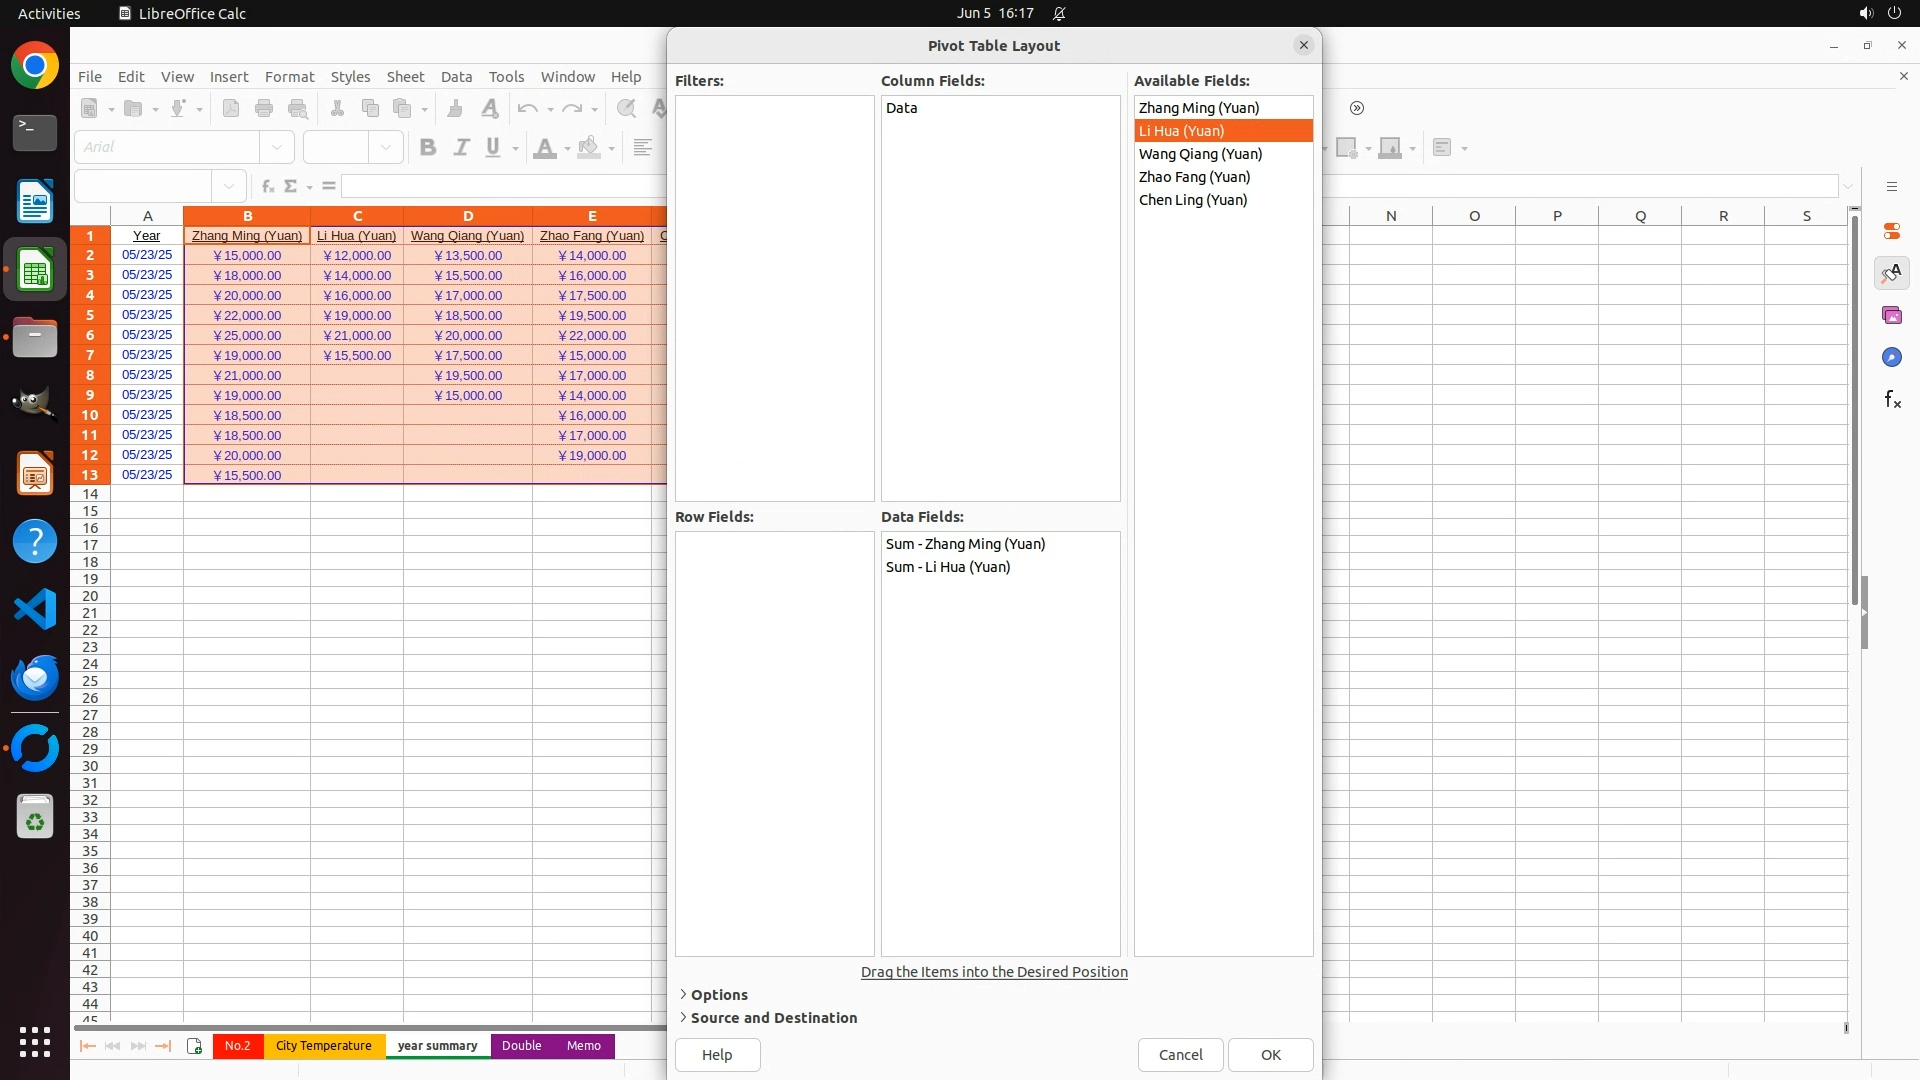Select Wang Qiang (Yuan) in Available Fields
The height and width of the screenshot is (1080, 1920).
point(1200,154)
